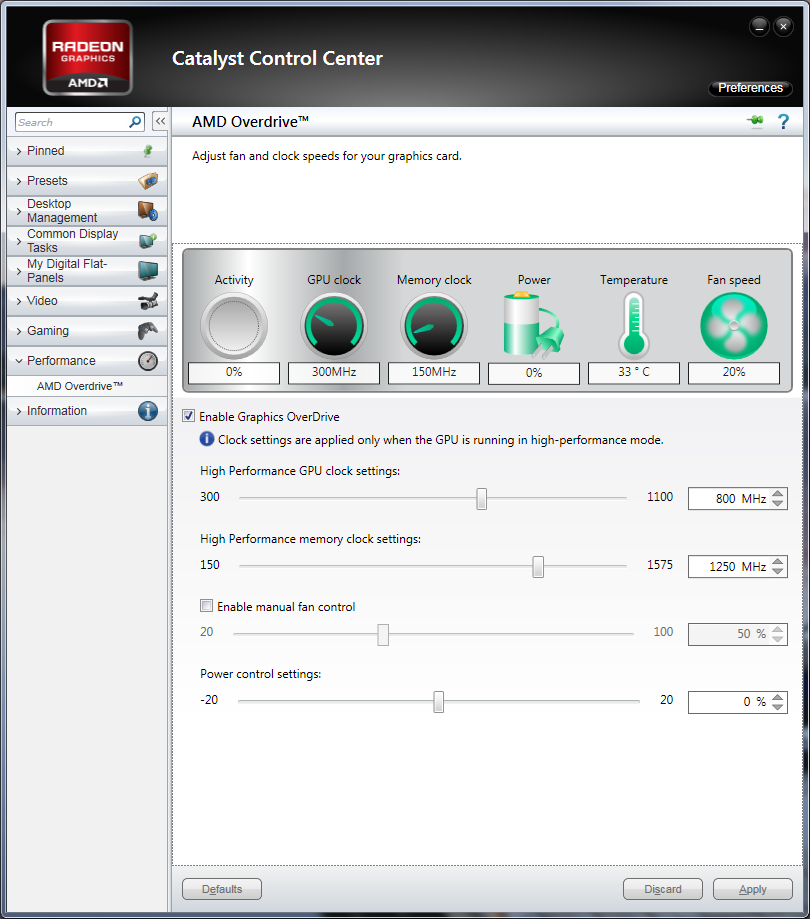This screenshot has width=810, height=919.
Task: Click the 300MHz GPU clock readout
Action: 334,373
